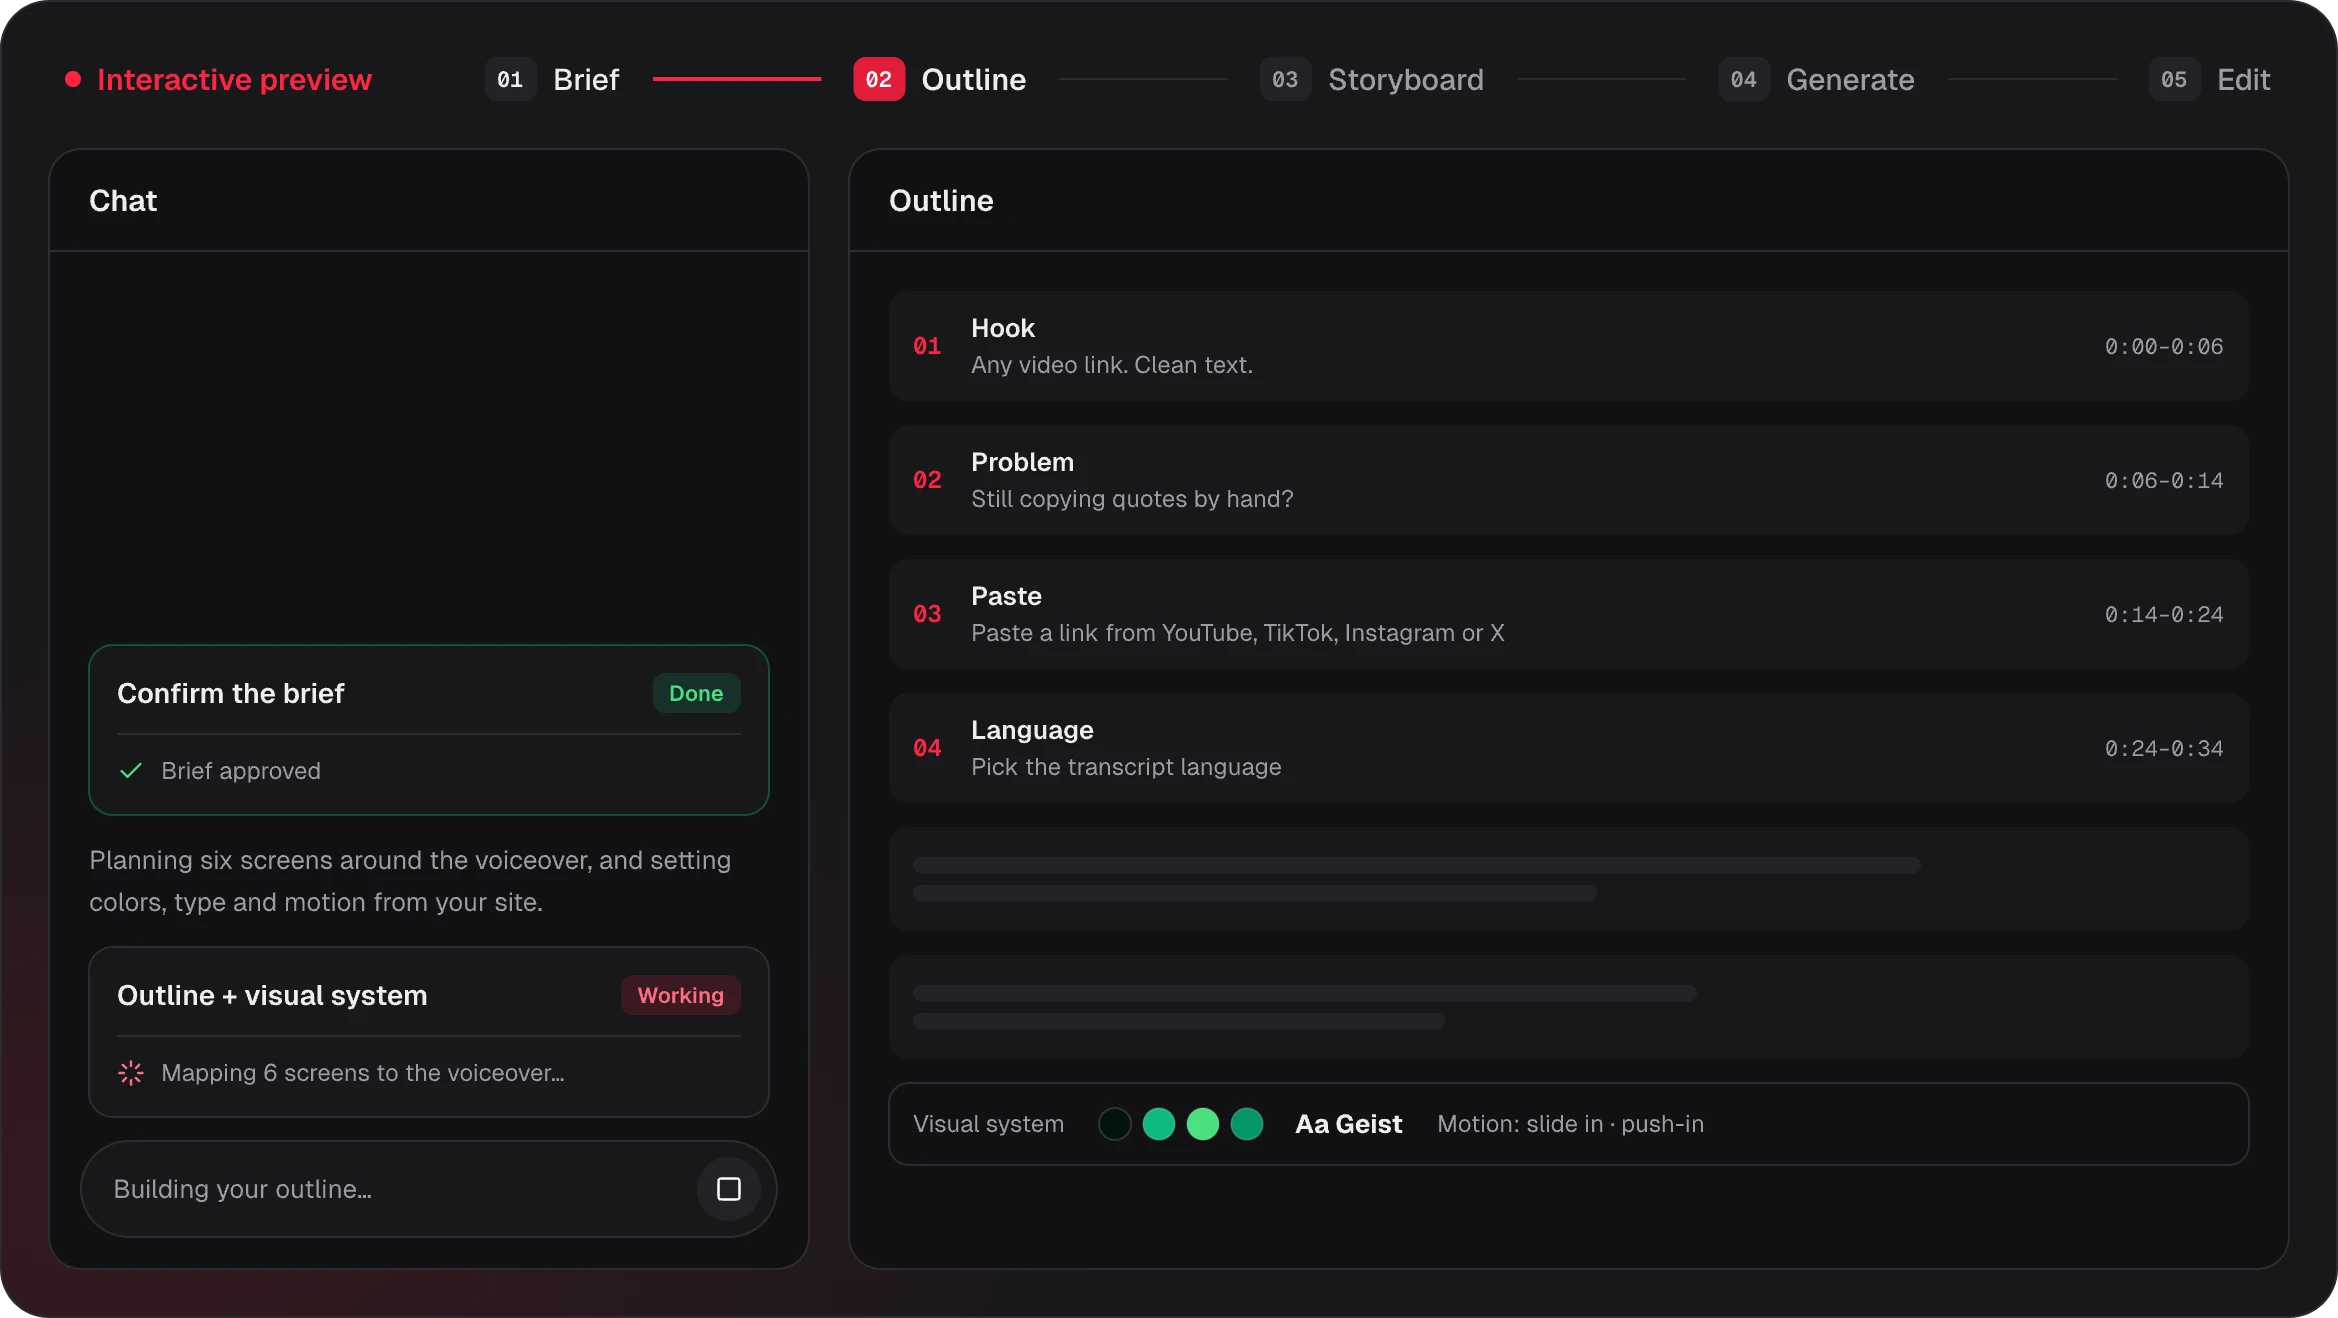Pick the fourth green color swatch
Image resolution: width=2338 pixels, height=1318 pixels.
[1247, 1124]
